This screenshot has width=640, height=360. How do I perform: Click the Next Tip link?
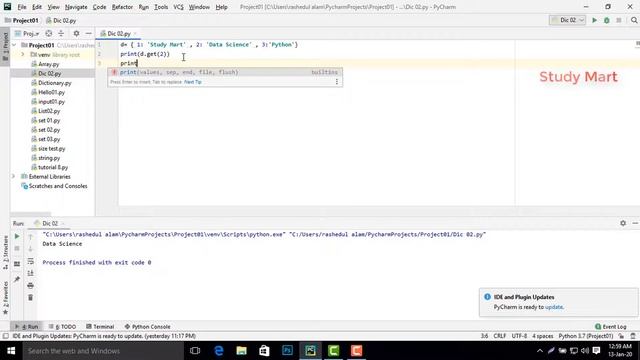(x=193, y=82)
